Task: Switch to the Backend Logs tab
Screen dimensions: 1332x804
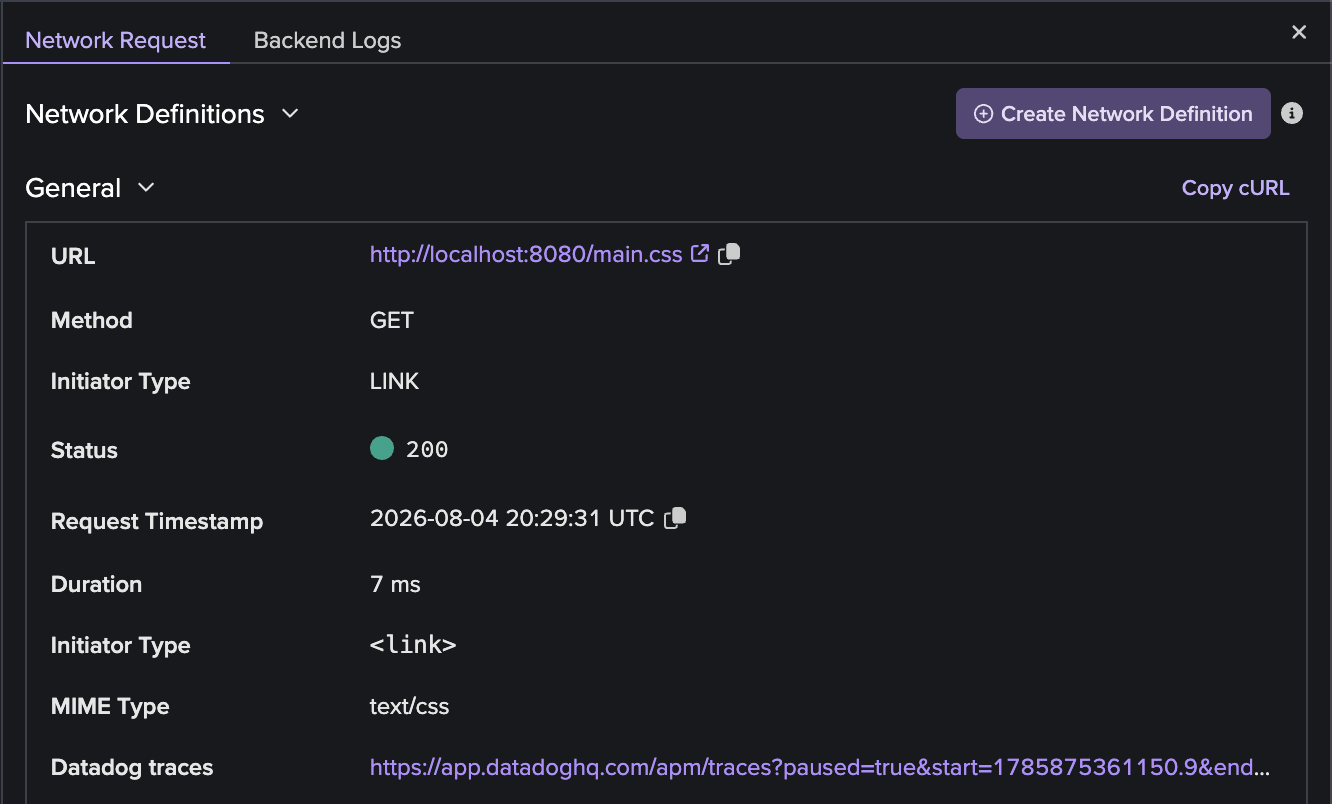Action: click(327, 40)
